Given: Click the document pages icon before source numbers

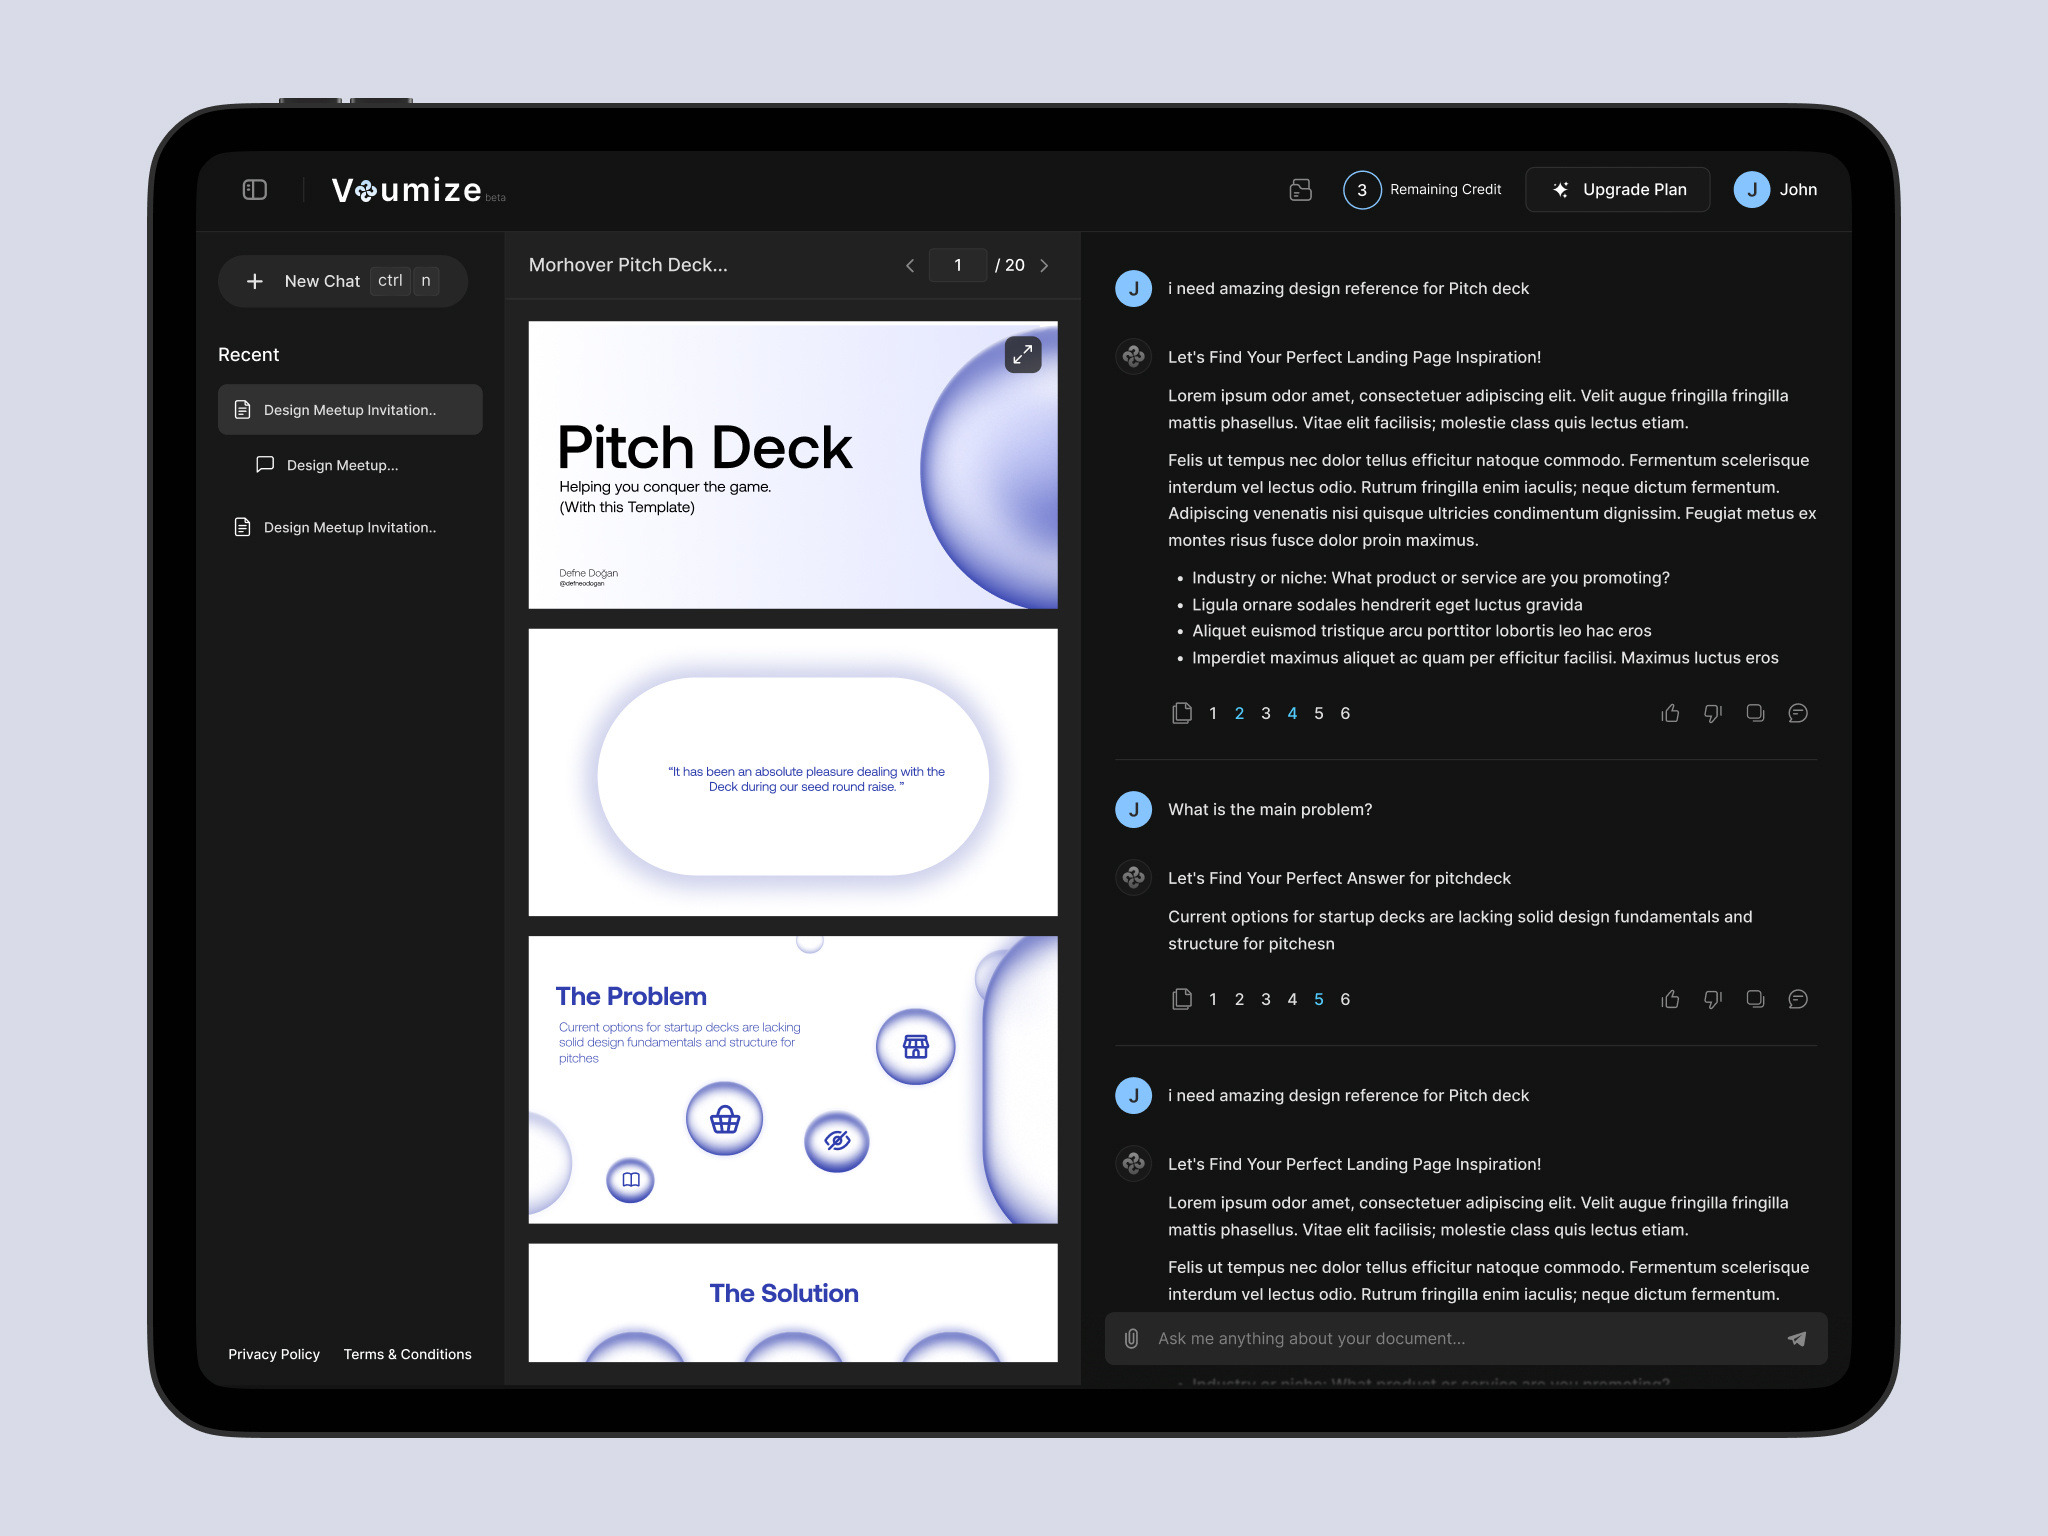Looking at the screenshot, I should coord(1182,712).
